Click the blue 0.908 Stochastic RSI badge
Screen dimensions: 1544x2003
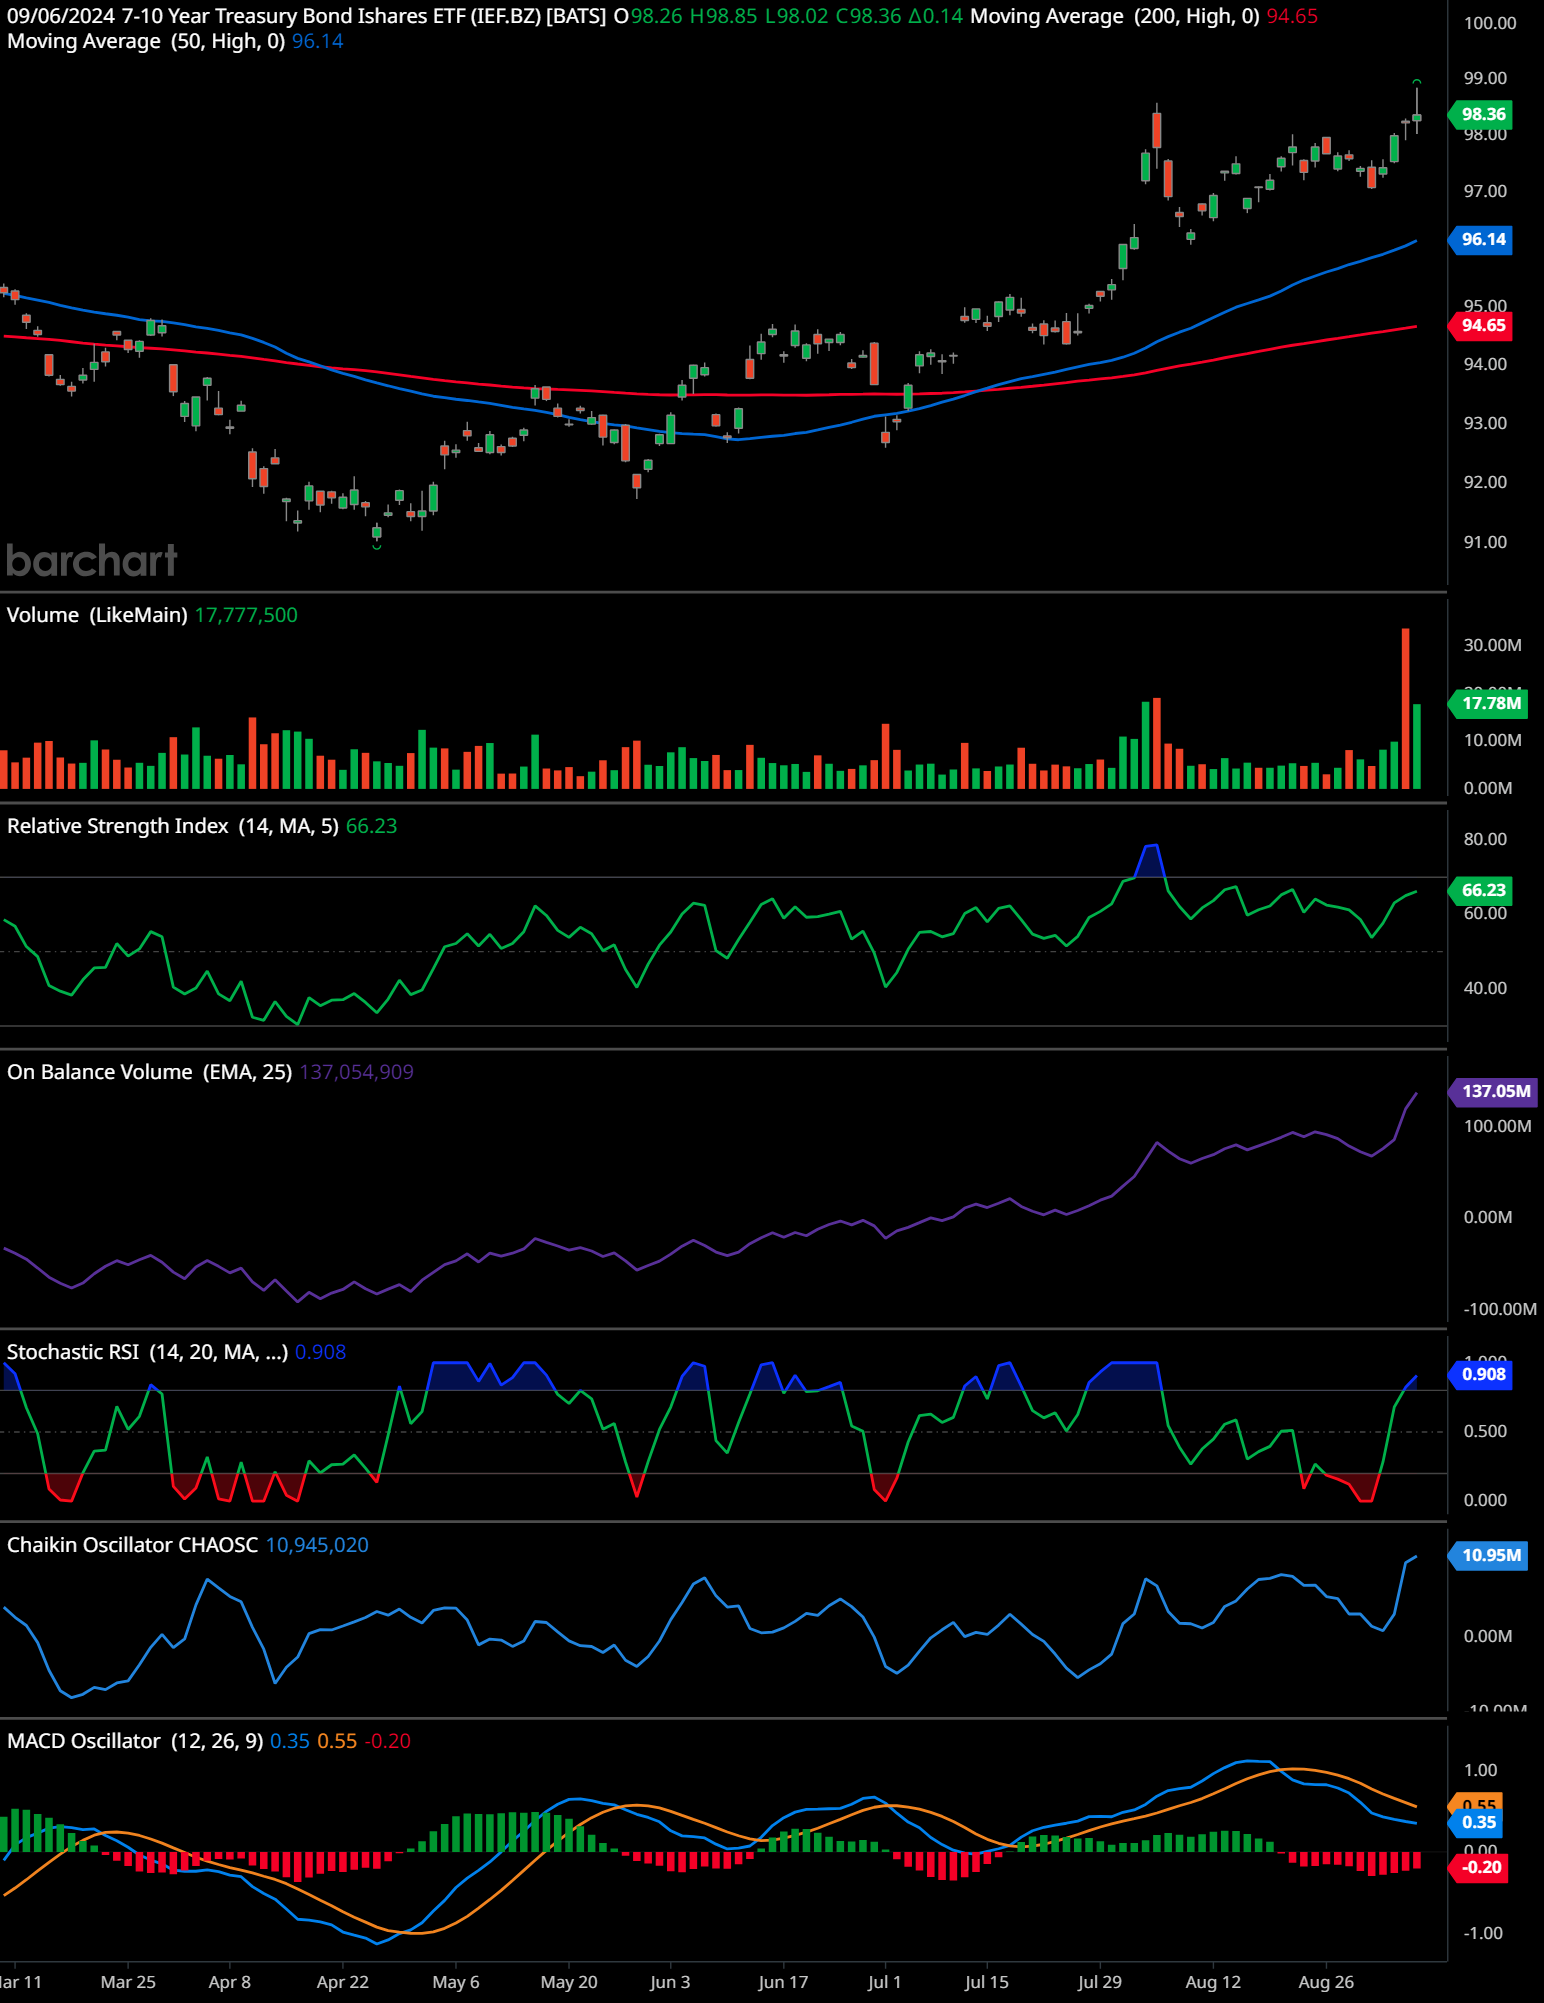point(1482,1374)
